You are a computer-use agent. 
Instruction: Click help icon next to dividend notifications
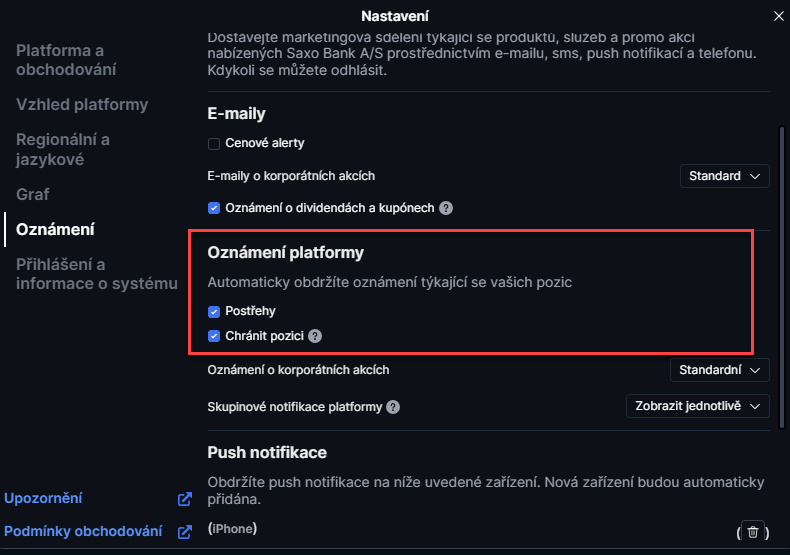pyautogui.click(x=446, y=209)
